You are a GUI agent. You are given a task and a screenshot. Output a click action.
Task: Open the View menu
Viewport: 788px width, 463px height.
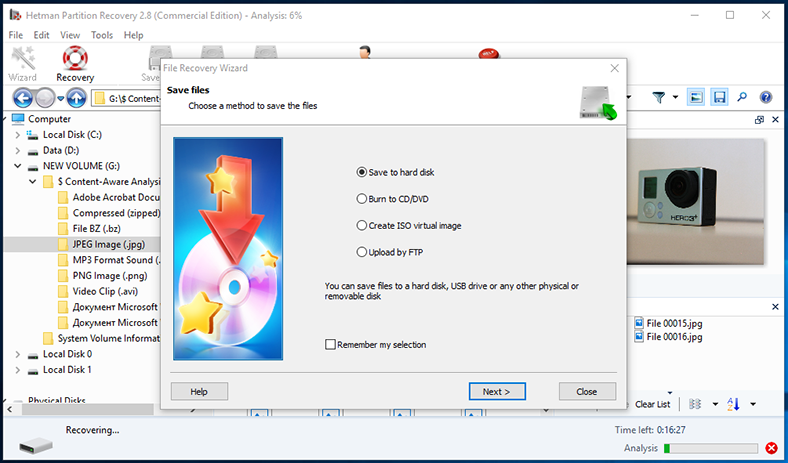[70, 35]
